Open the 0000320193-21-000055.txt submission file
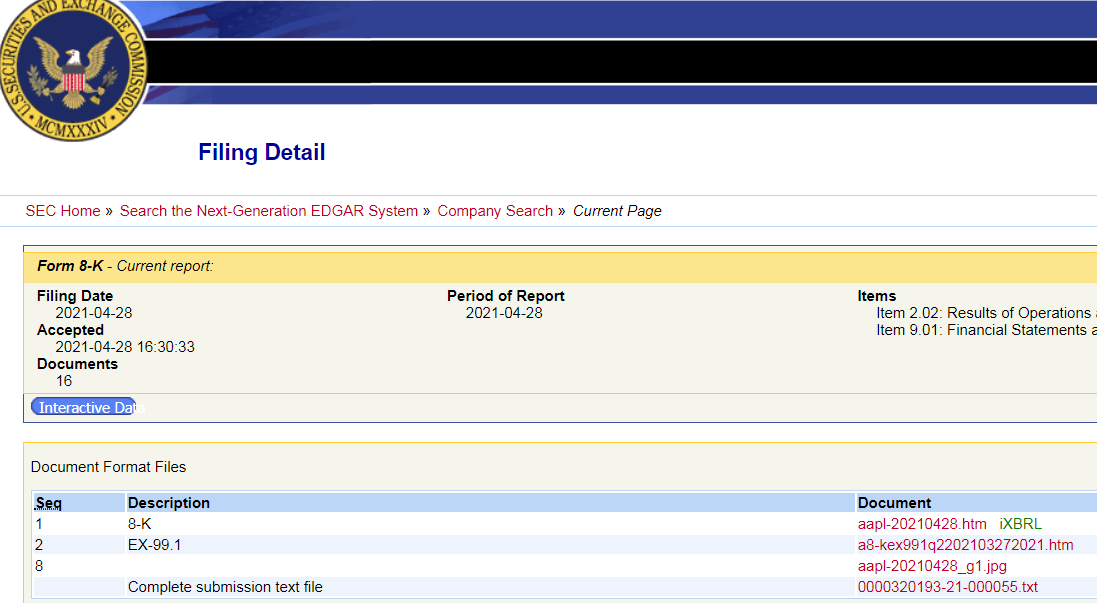Image resolution: width=1097 pixels, height=603 pixels. [x=948, y=587]
